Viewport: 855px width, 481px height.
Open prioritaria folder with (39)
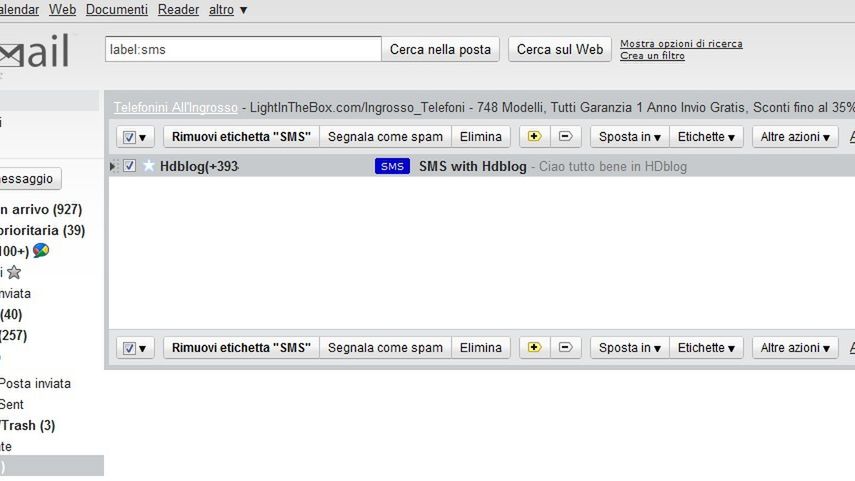(x=43, y=230)
